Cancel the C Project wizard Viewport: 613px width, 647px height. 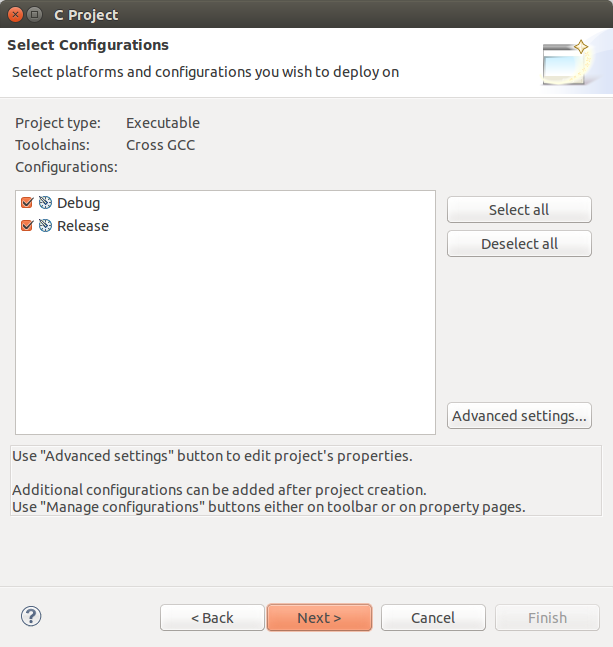(x=433, y=618)
